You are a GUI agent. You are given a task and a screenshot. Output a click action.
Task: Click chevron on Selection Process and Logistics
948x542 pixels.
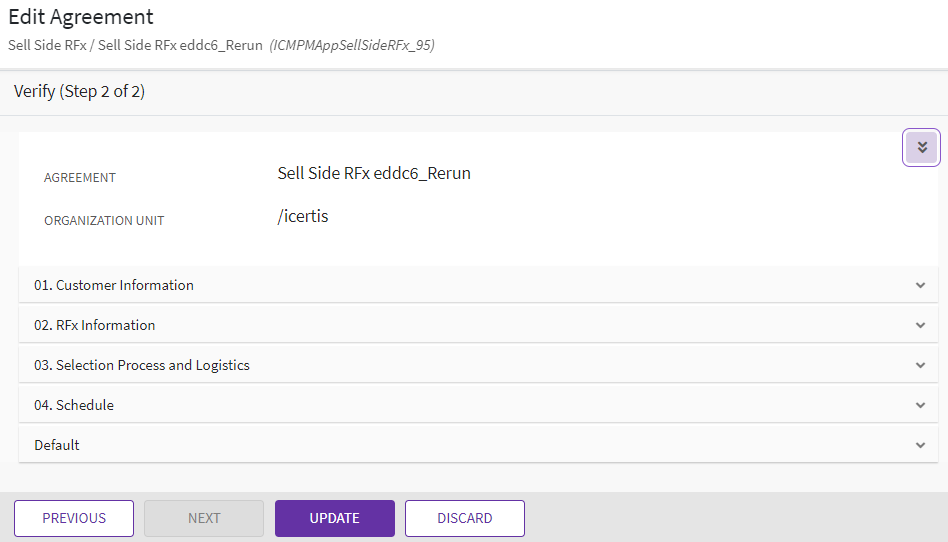(x=920, y=365)
